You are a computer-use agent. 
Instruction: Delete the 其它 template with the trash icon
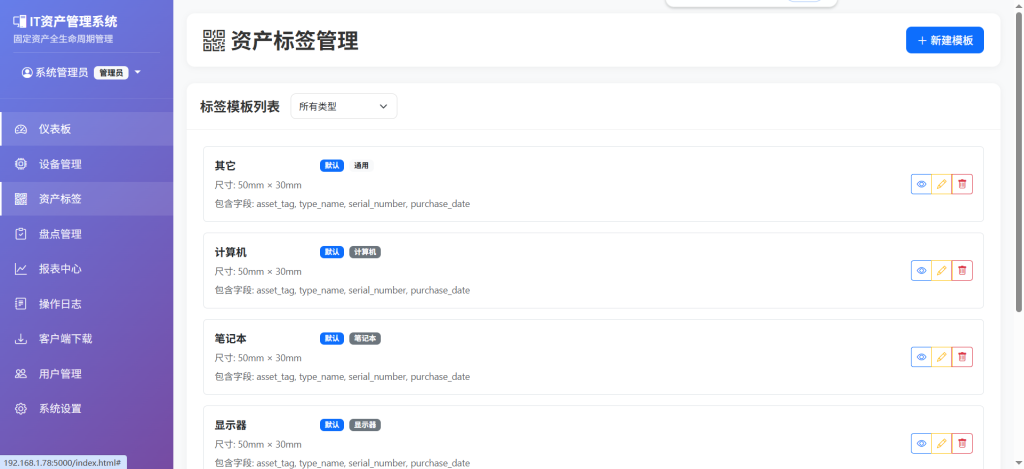[x=962, y=184]
